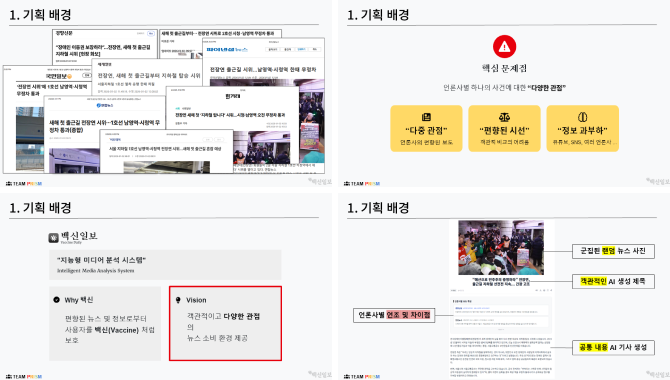This screenshot has width=670, height=380.
Task: Click the "객관적인 AI 생성 제목" label box
Action: click(x=613, y=281)
